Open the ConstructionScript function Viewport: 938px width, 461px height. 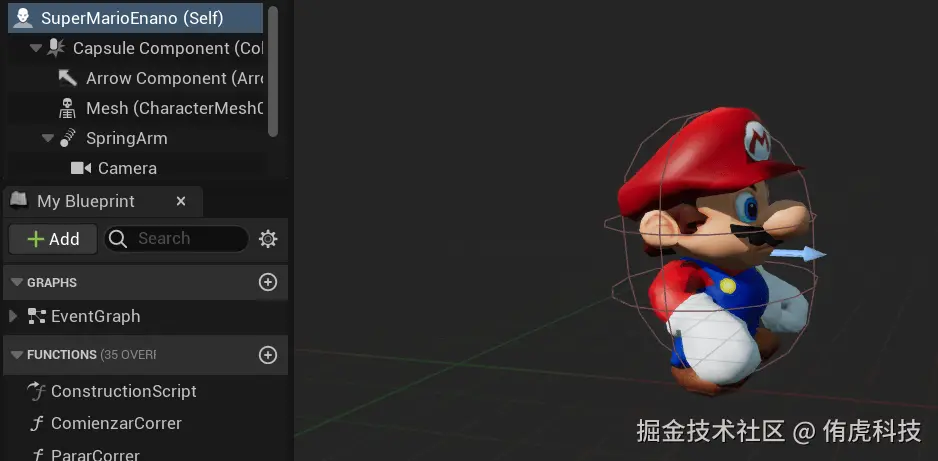point(124,392)
